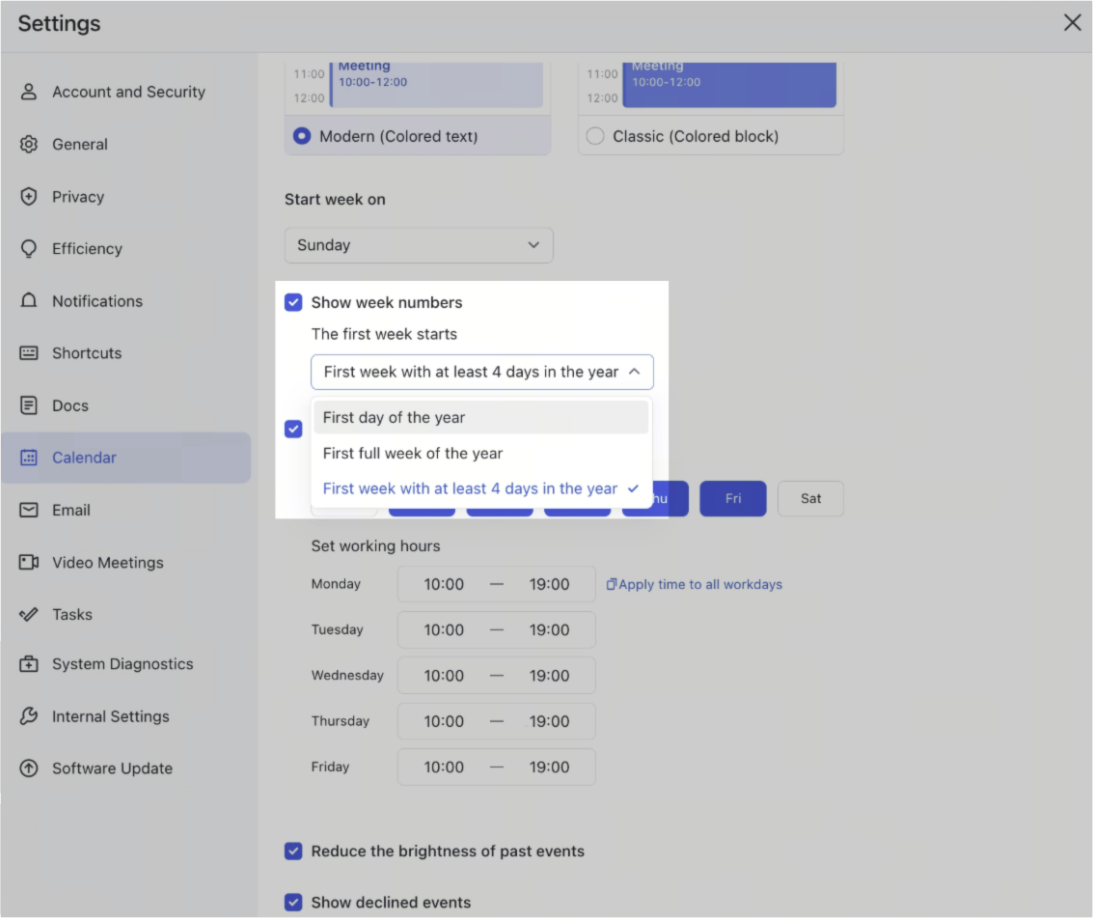Open Email settings via its envelope icon
The width and height of the screenshot is (1093, 918).
(27, 510)
